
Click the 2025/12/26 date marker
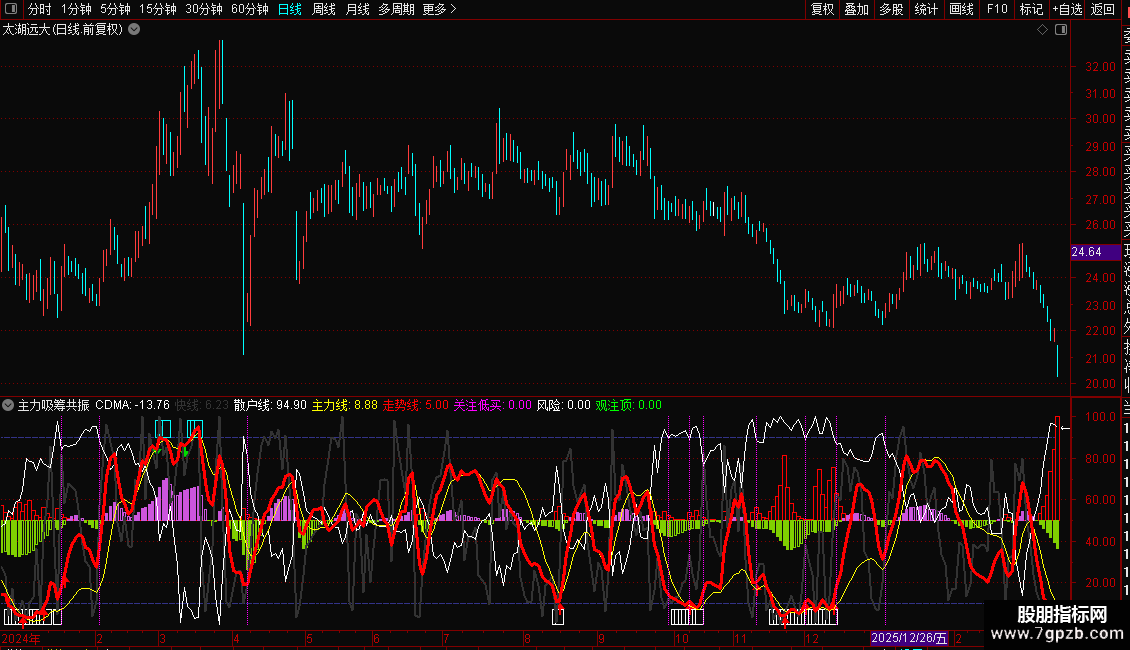(908, 638)
